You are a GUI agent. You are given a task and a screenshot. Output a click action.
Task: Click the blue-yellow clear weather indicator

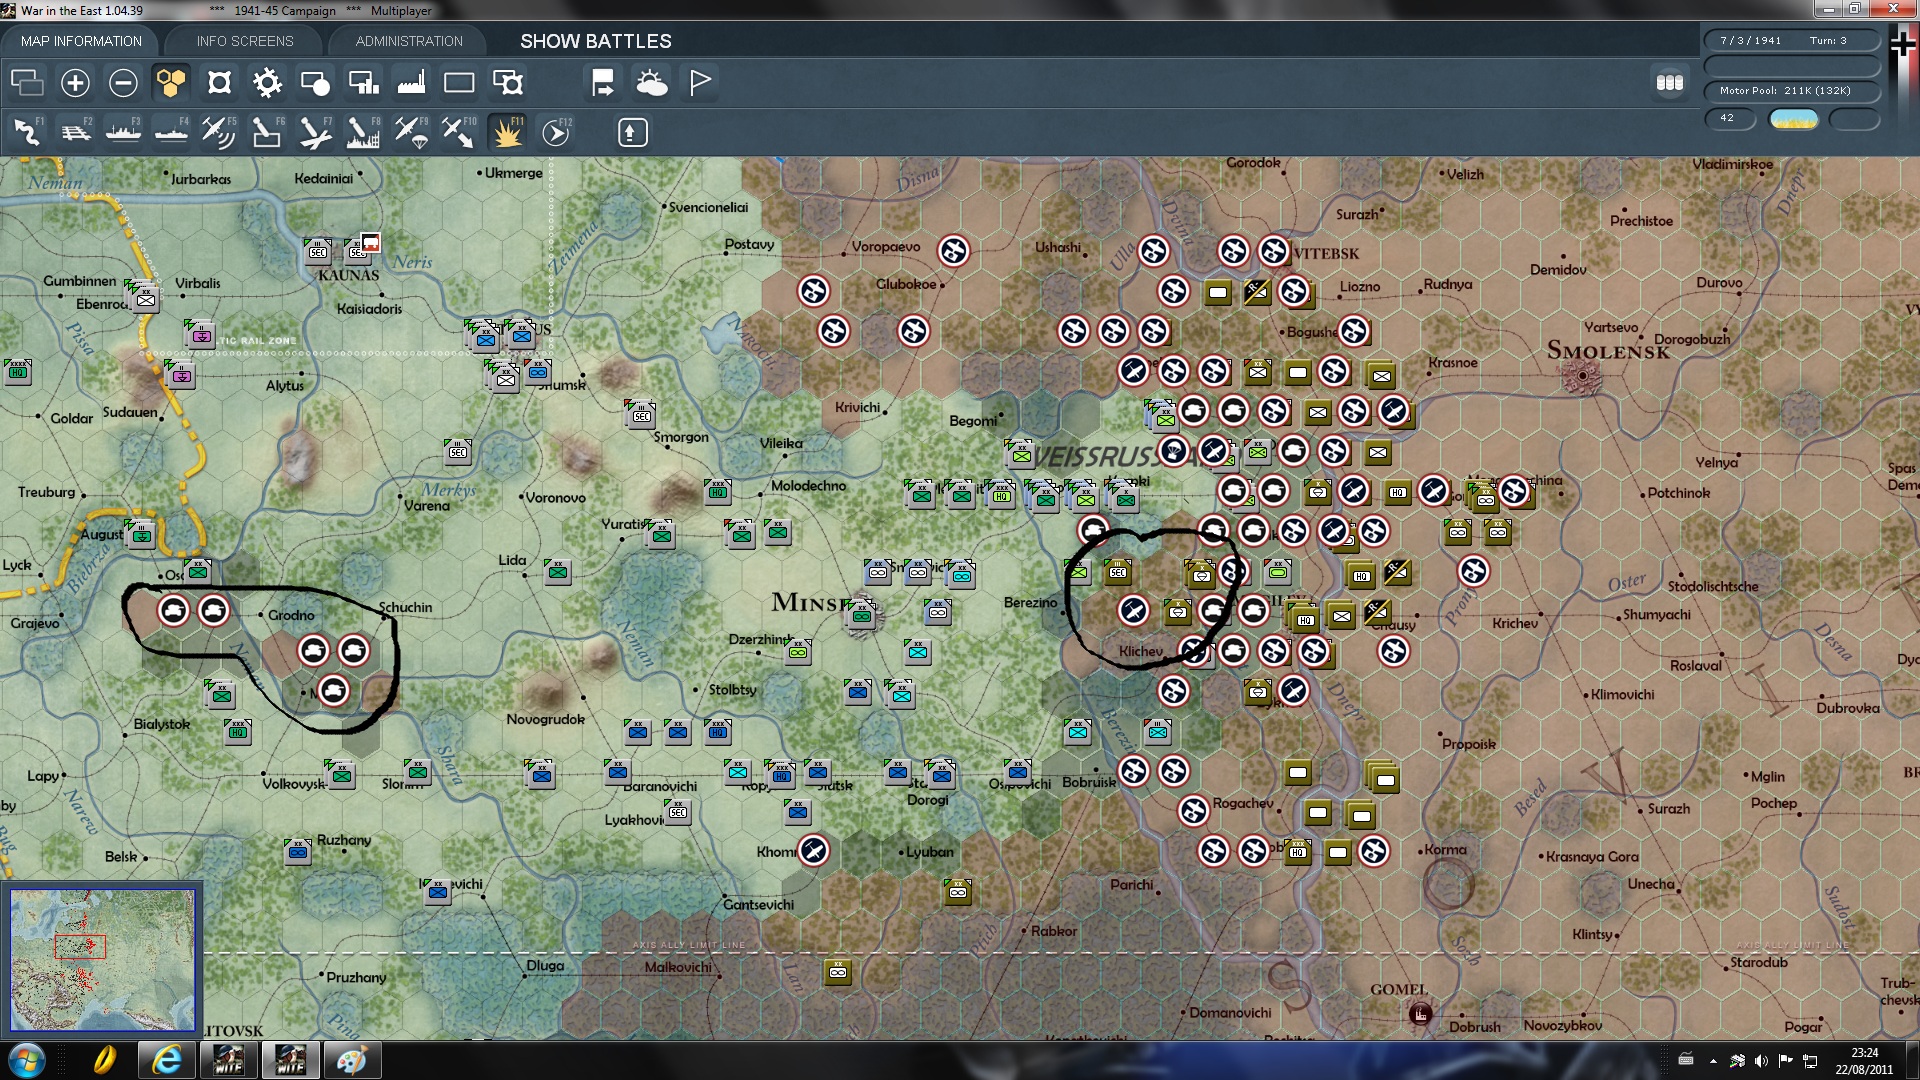coord(1794,119)
